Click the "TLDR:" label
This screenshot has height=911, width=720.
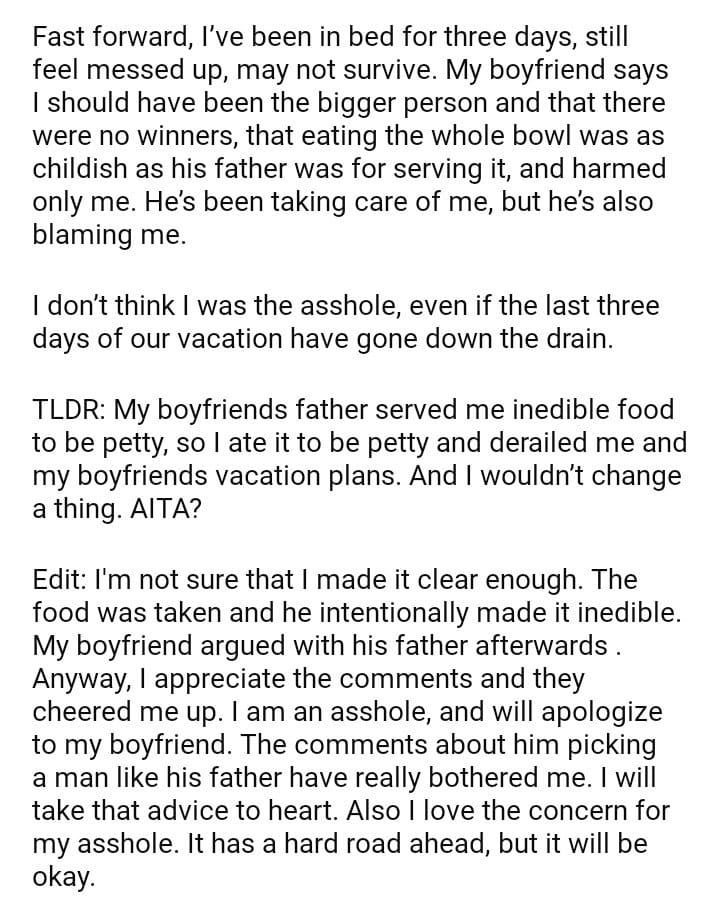click(70, 410)
